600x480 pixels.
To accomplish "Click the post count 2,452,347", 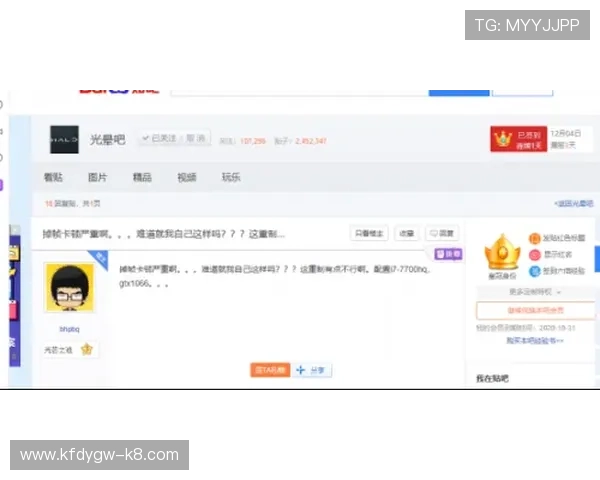I will [311, 141].
